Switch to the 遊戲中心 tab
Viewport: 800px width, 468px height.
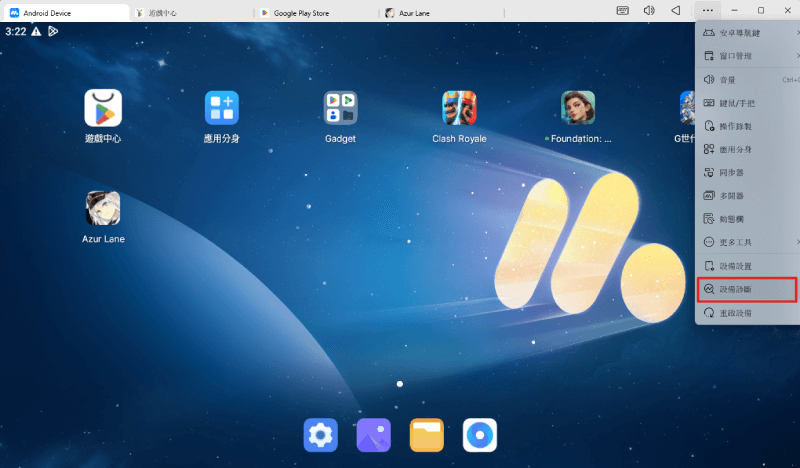pos(193,13)
